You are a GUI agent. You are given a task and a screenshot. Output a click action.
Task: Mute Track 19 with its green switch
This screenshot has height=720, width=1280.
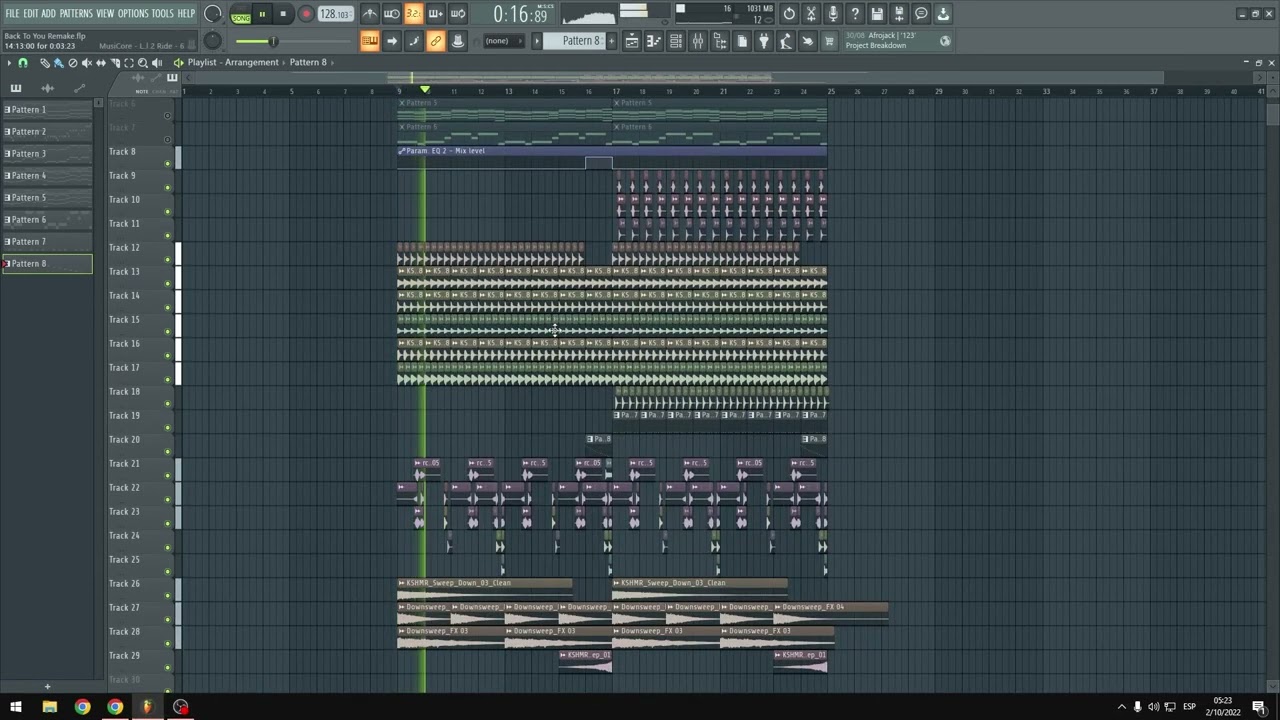(x=167, y=427)
